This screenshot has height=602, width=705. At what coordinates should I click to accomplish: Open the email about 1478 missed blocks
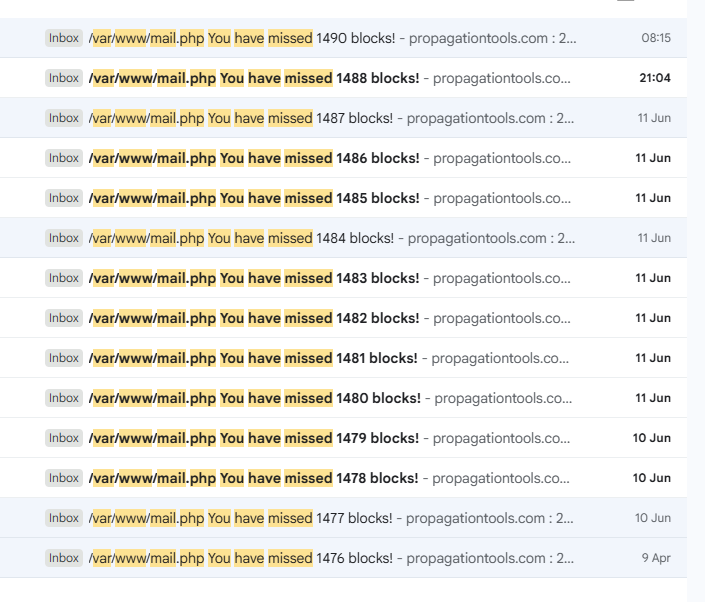(343, 478)
